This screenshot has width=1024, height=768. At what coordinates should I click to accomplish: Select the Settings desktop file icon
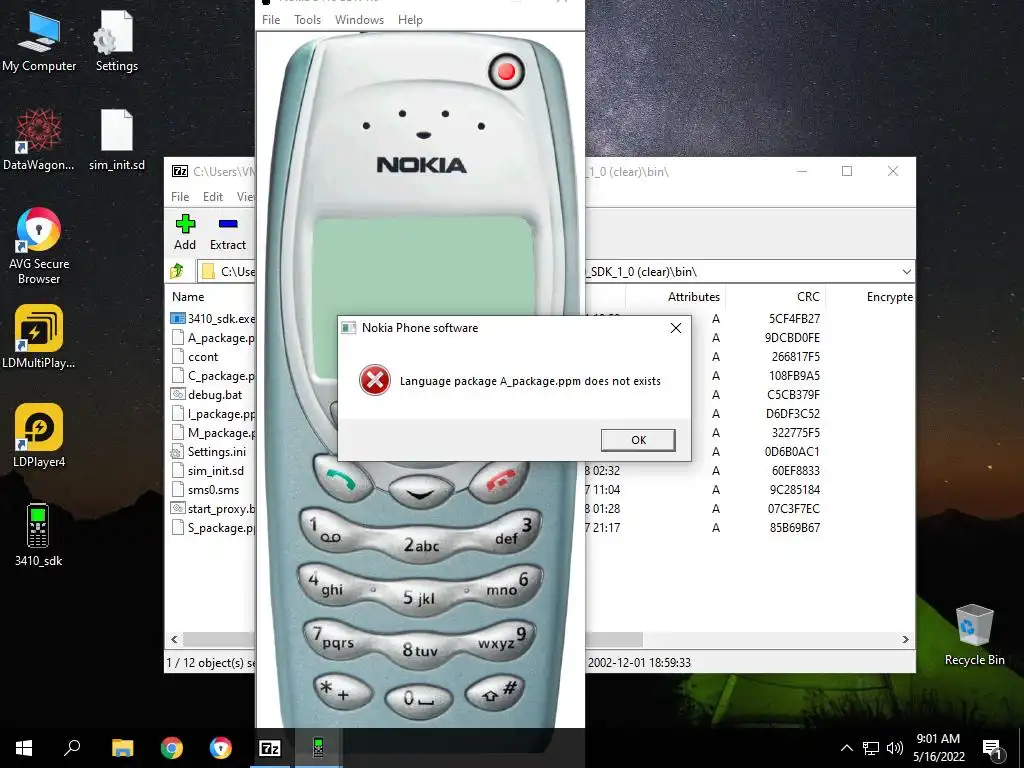117,42
